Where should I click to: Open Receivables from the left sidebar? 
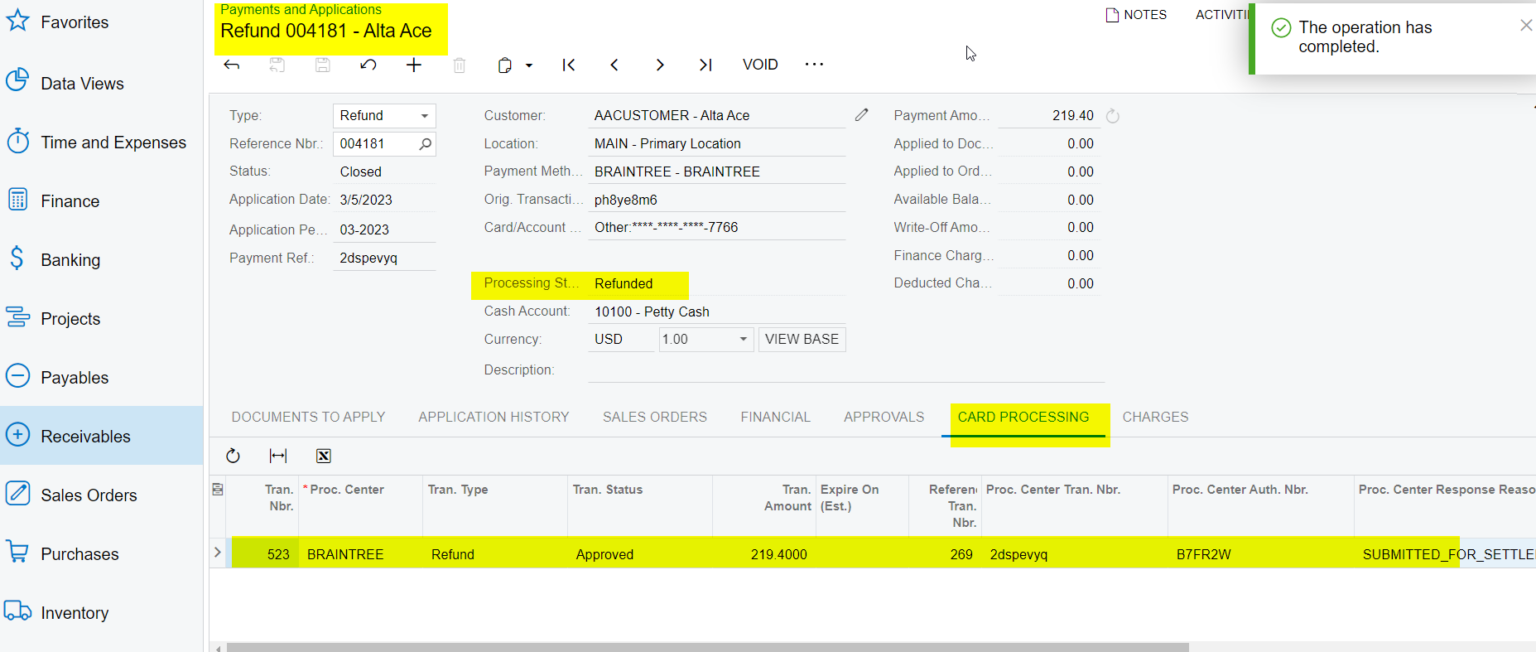pos(87,436)
